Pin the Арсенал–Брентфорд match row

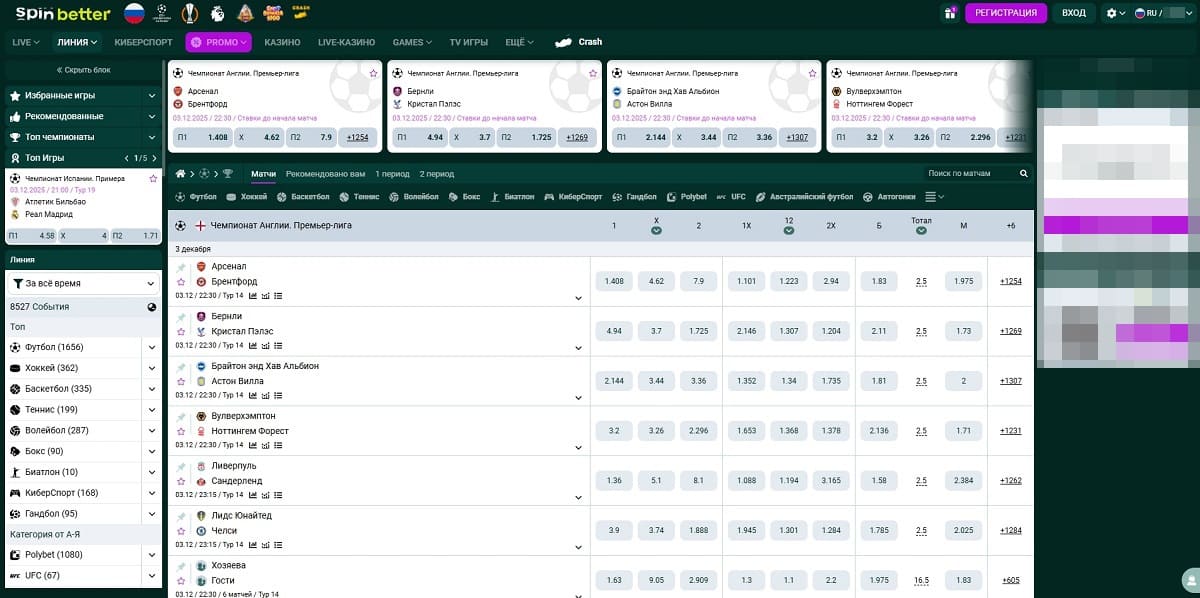click(x=181, y=267)
